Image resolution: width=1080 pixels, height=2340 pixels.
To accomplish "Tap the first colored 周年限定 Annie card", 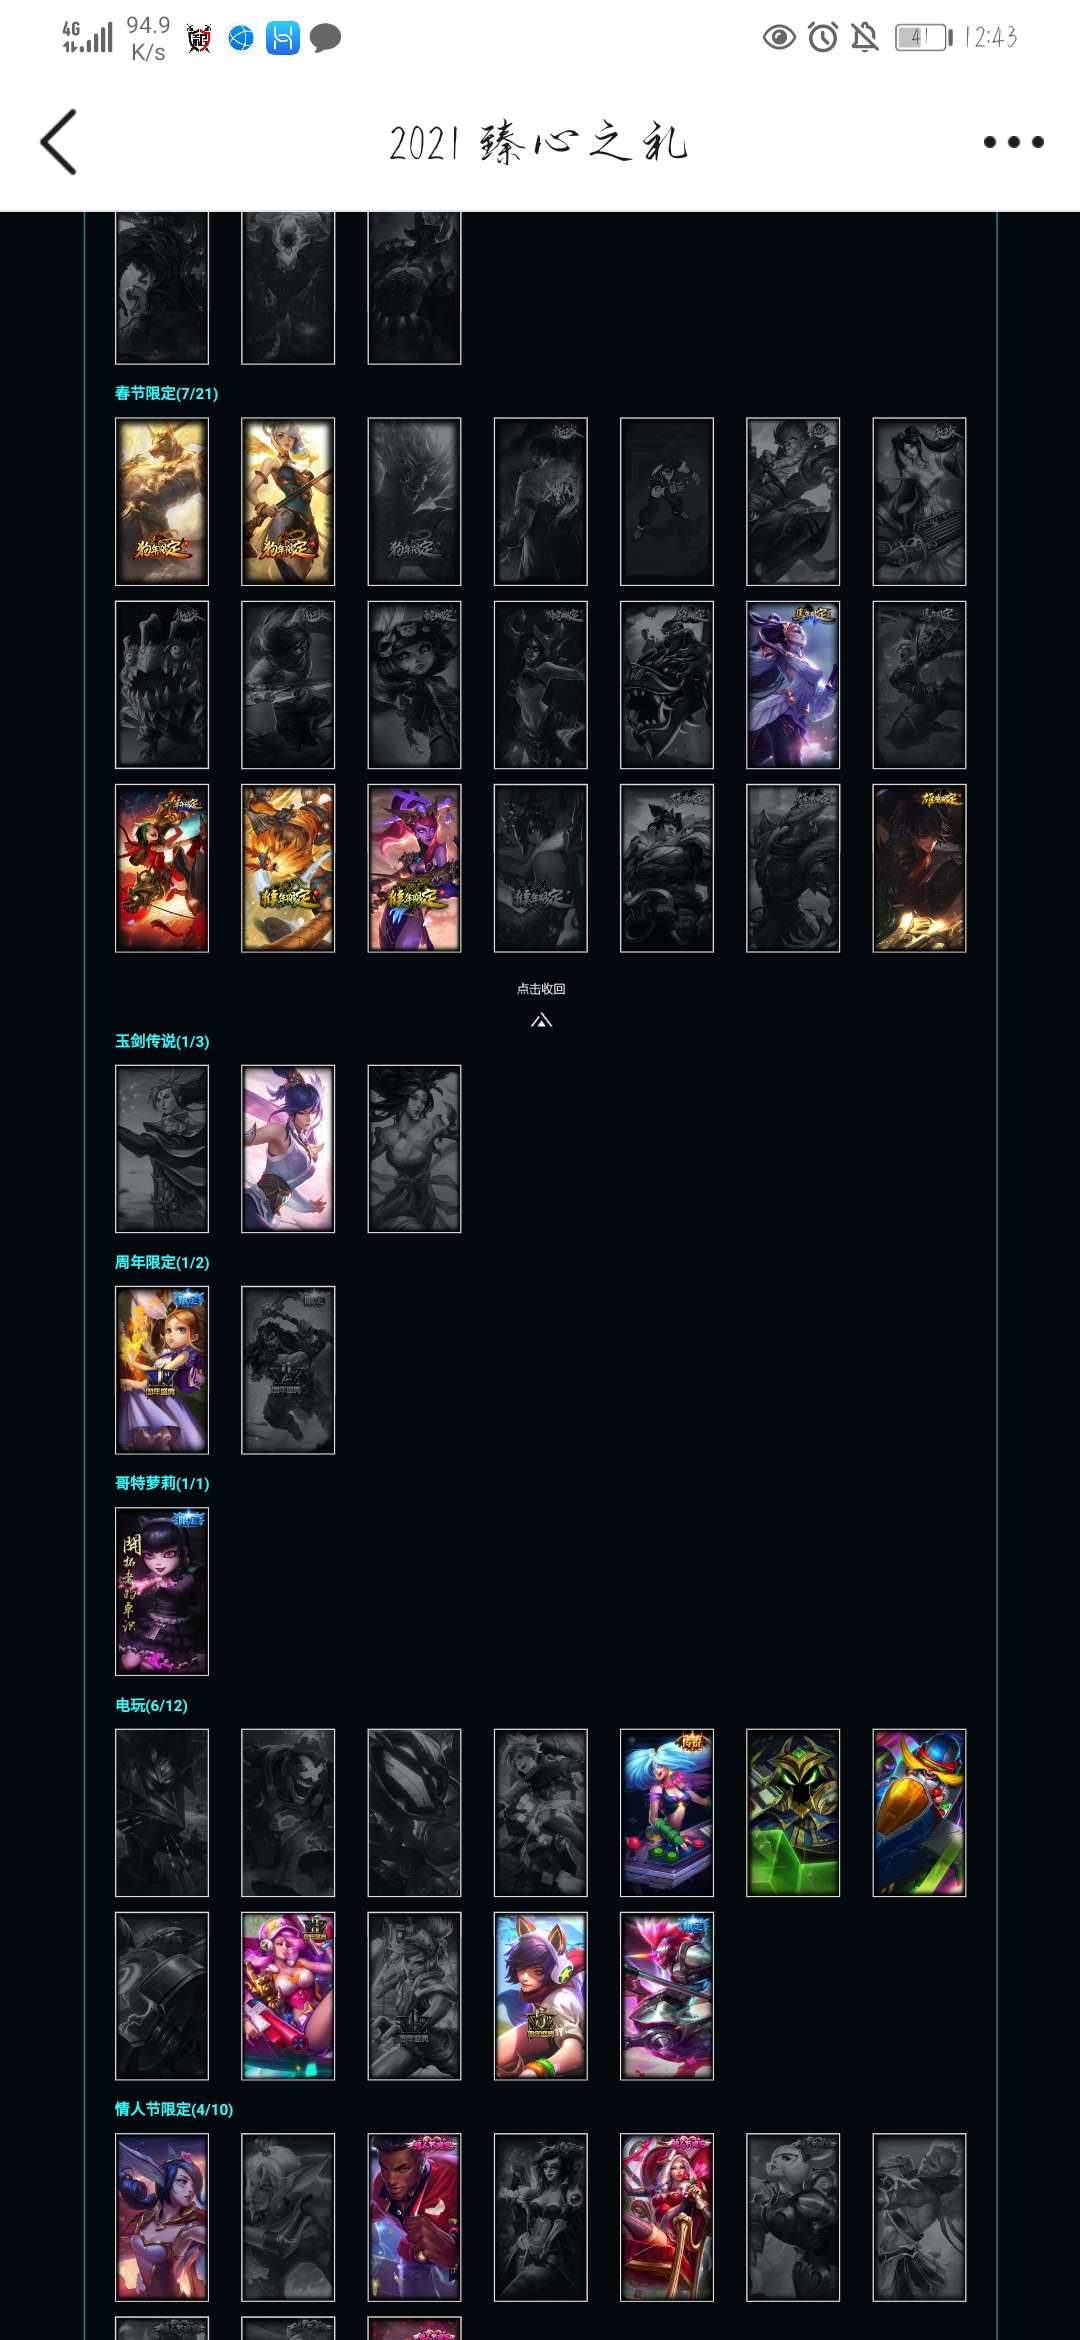I will (162, 1370).
